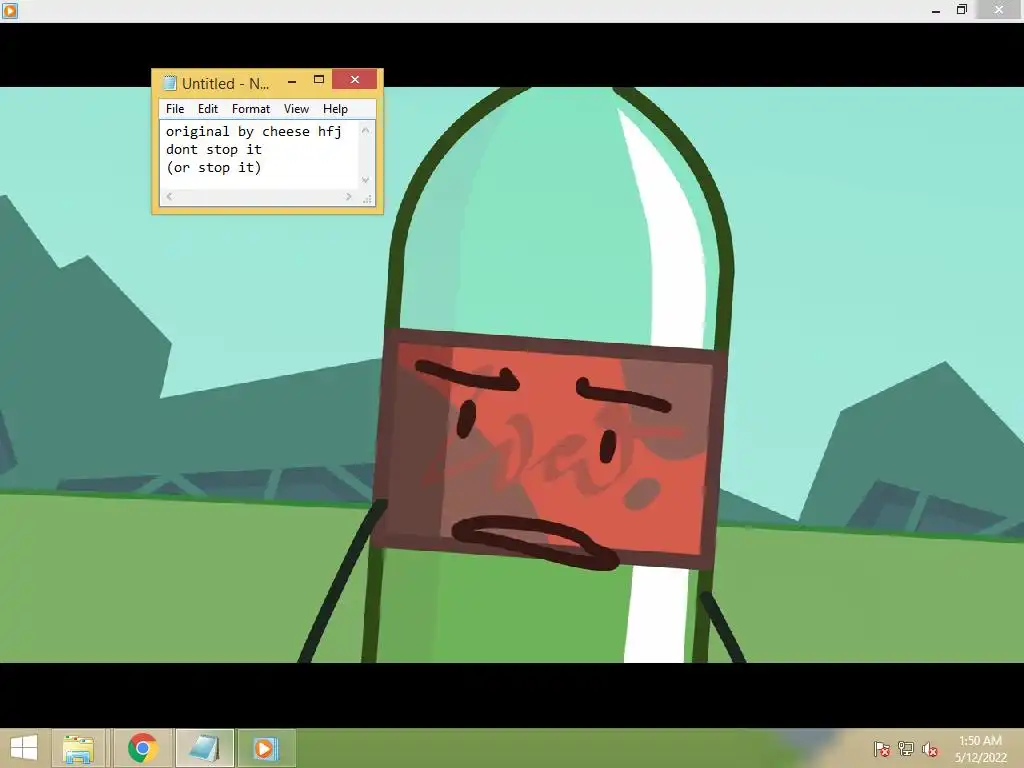Switch to Notepad on the taskbar
The height and width of the screenshot is (768, 1024).
[x=204, y=748]
